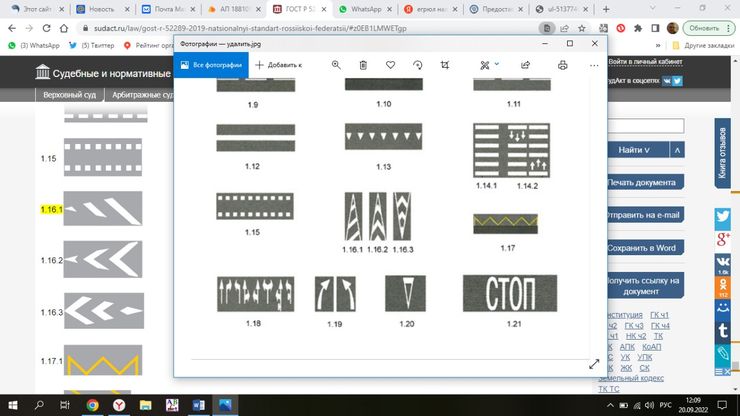Print the photo with printer icon
The height and width of the screenshot is (416, 740).
click(563, 65)
